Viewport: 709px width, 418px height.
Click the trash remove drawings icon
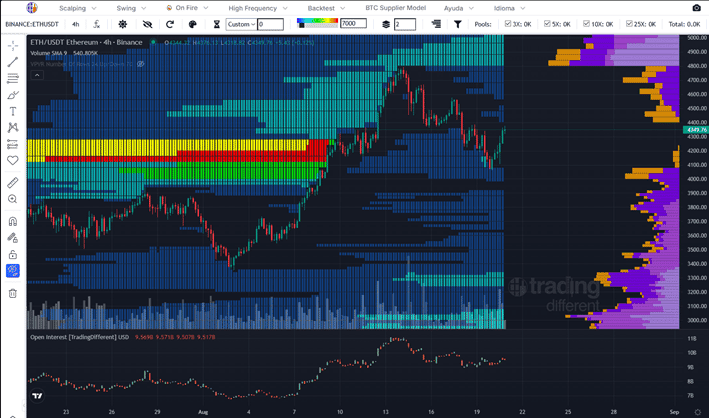(13, 293)
